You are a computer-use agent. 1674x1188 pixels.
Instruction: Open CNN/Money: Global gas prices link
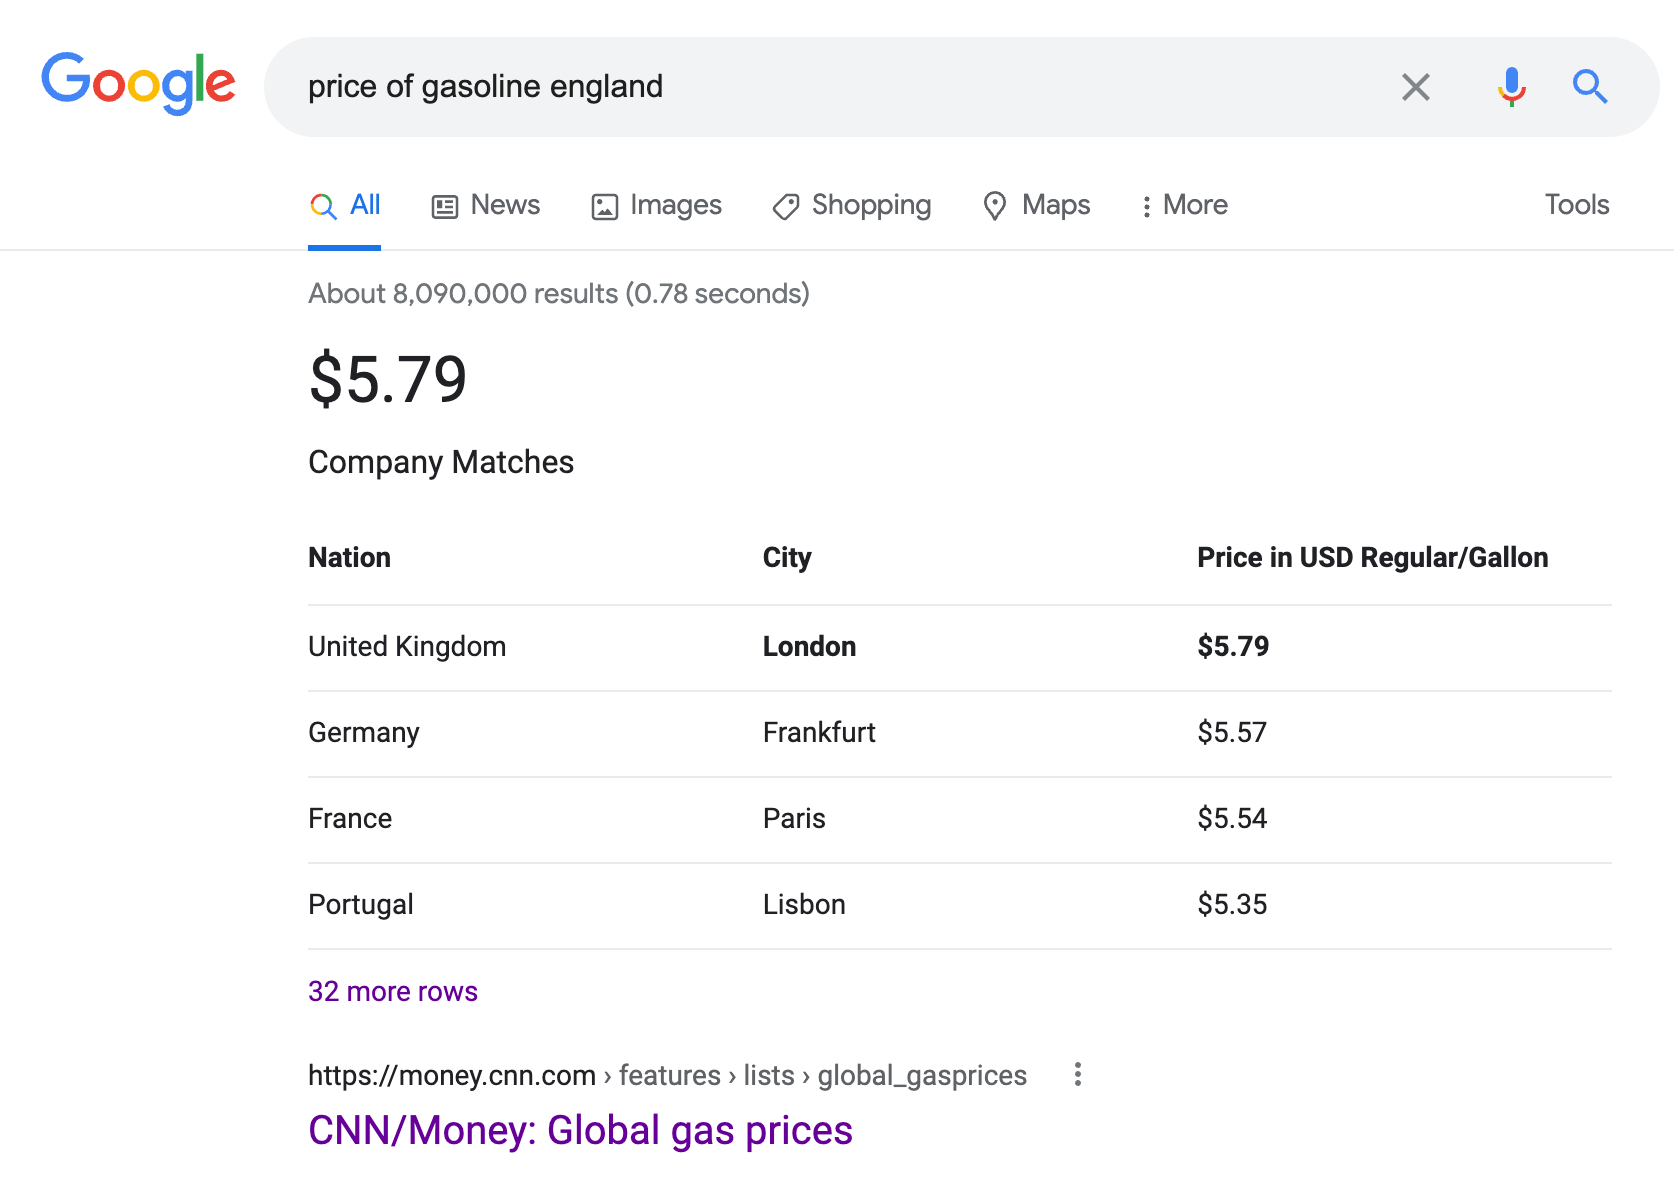coord(580,1130)
